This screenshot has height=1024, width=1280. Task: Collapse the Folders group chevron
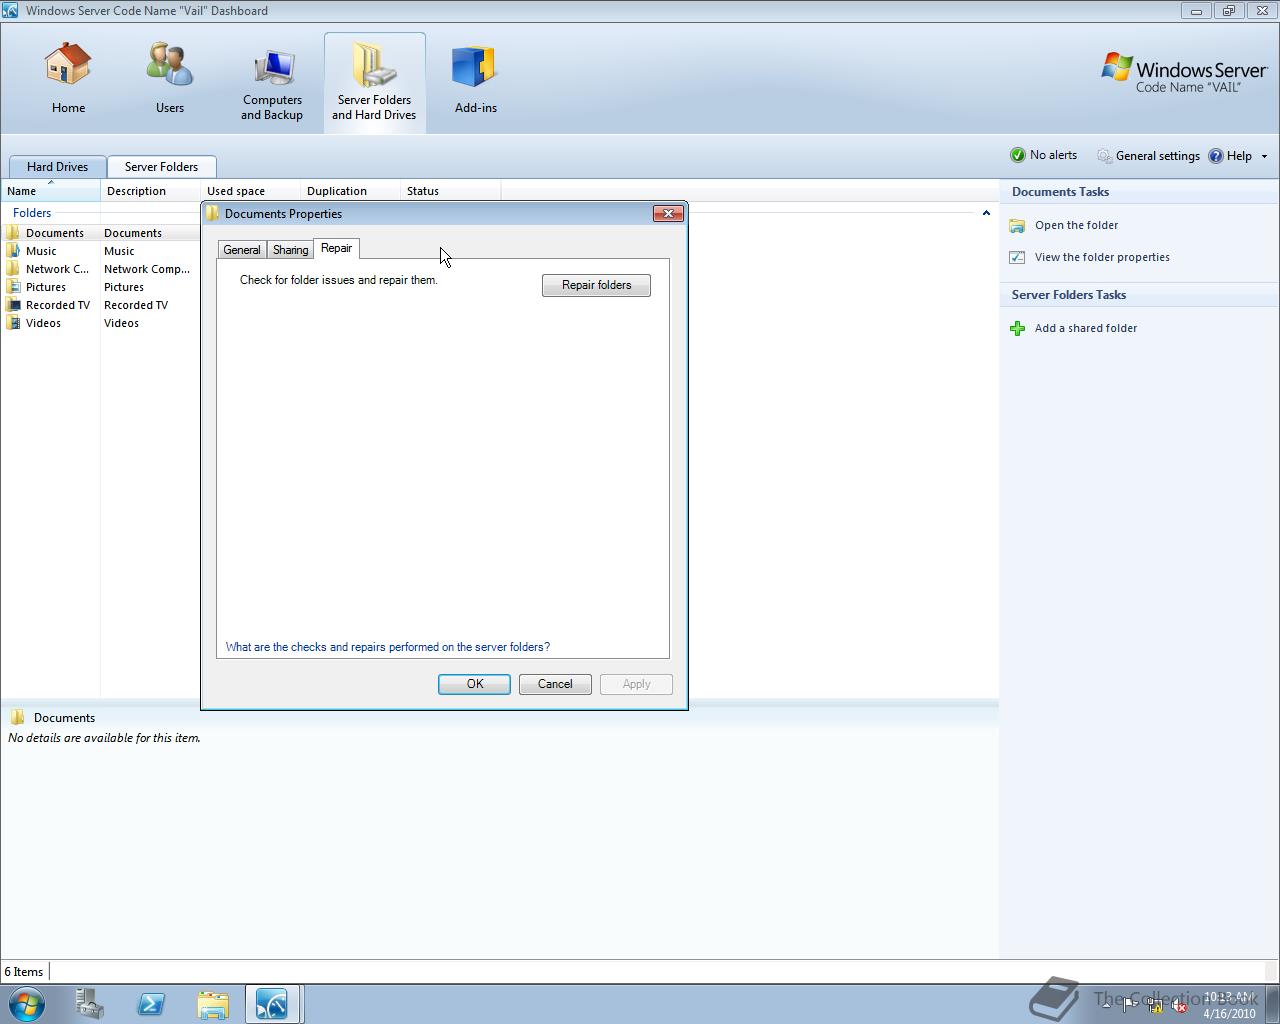tap(986, 213)
